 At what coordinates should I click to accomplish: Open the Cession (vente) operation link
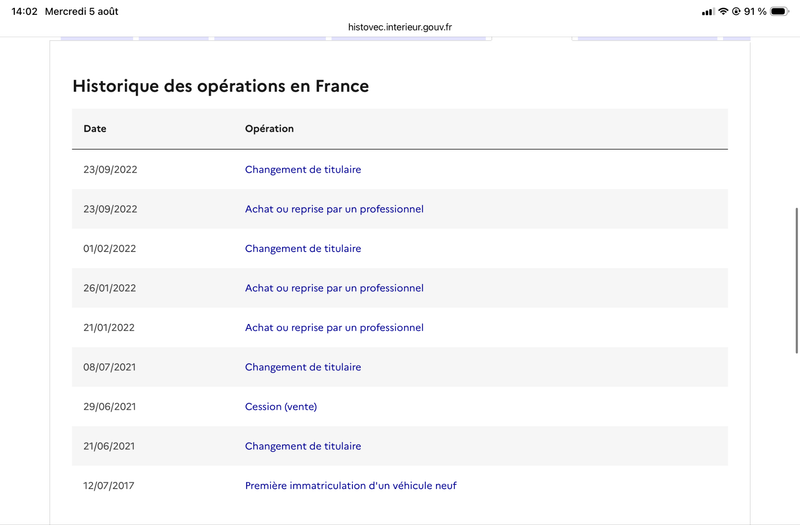coord(281,407)
